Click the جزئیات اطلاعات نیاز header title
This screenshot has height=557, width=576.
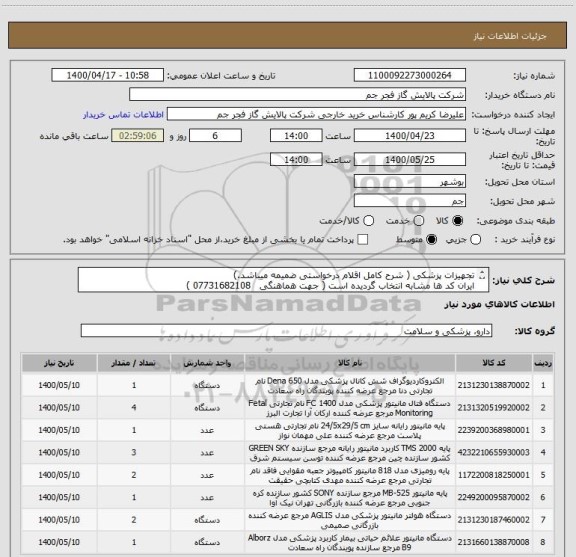(510, 36)
